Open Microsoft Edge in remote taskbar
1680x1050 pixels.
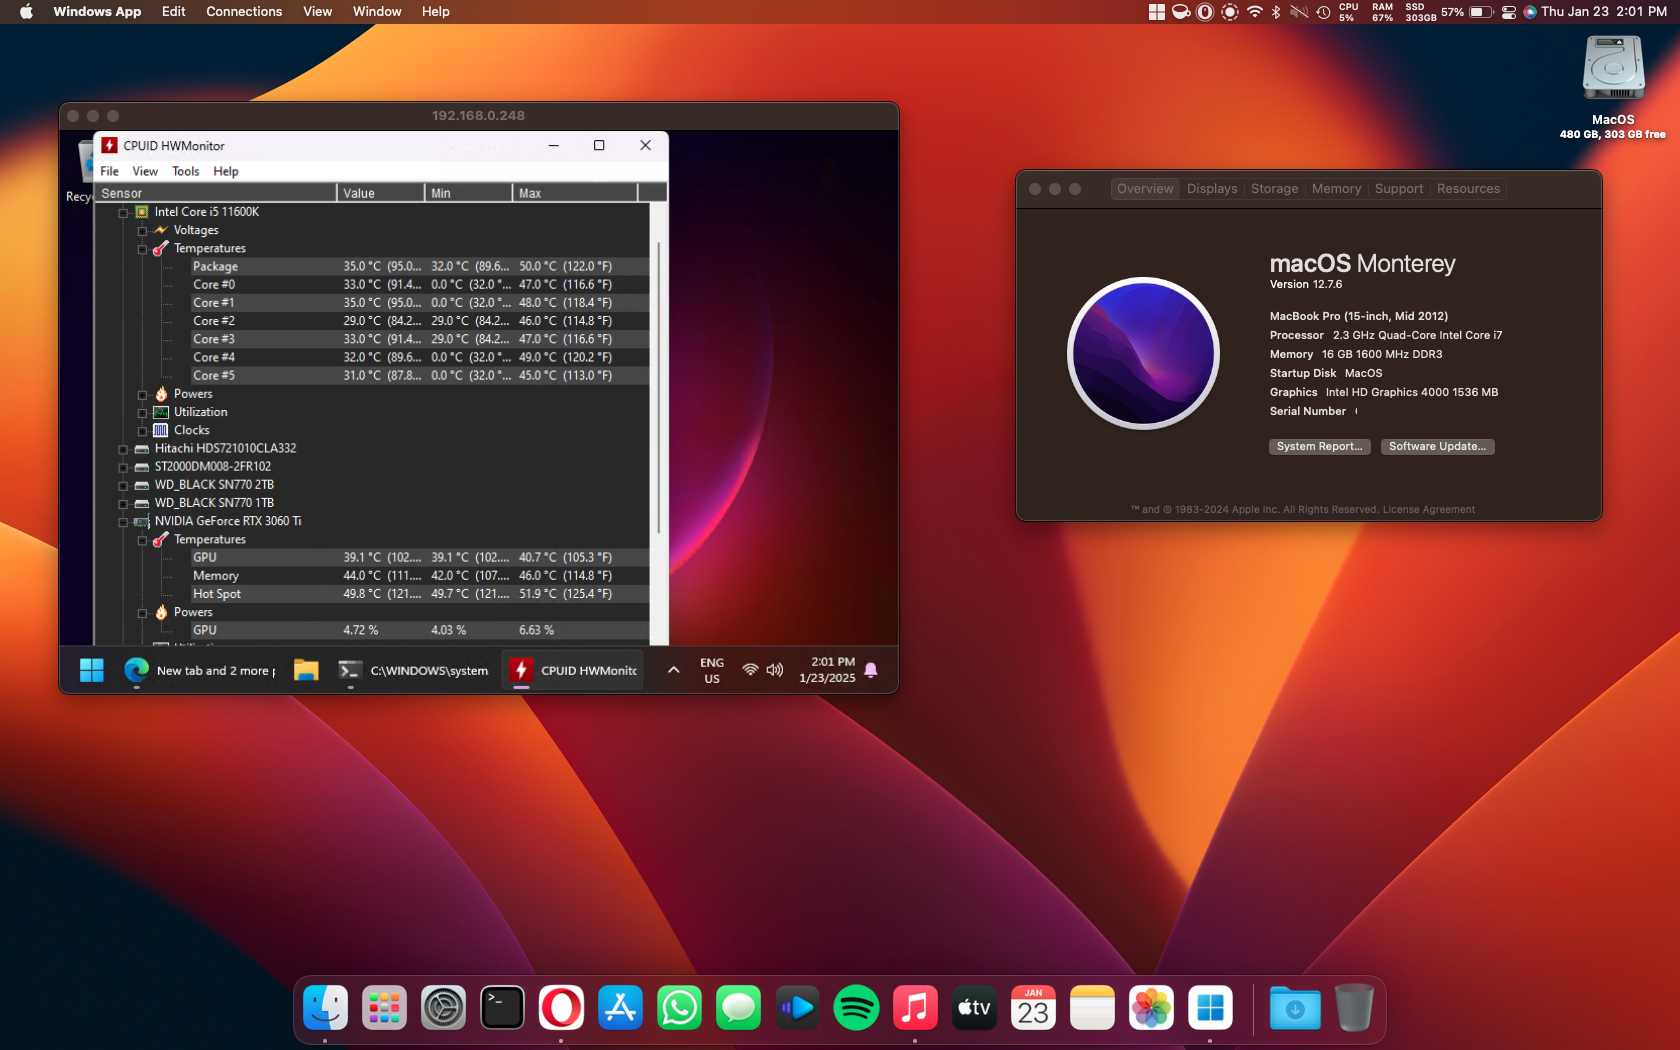tap(136, 670)
